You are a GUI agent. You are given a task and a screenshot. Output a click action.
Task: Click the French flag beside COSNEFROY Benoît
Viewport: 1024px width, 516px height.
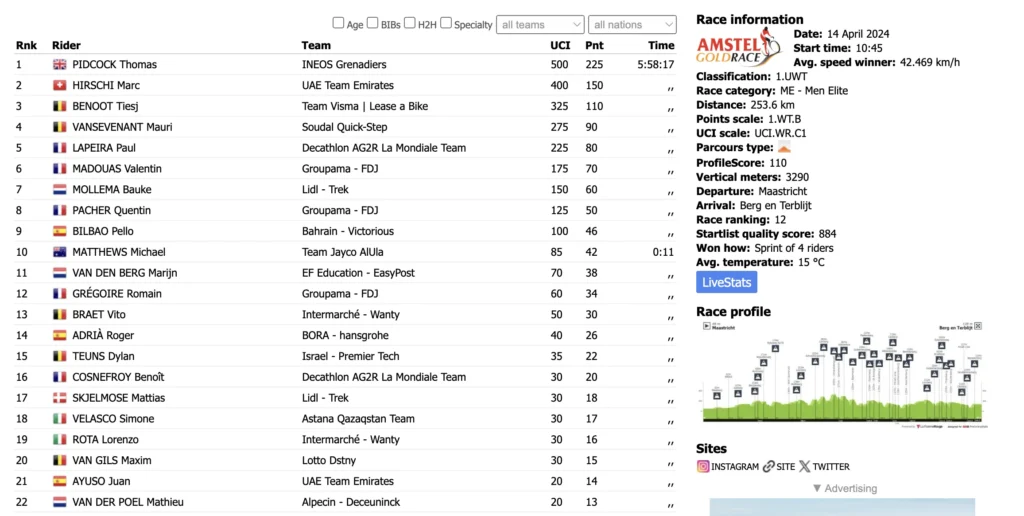[59, 377]
